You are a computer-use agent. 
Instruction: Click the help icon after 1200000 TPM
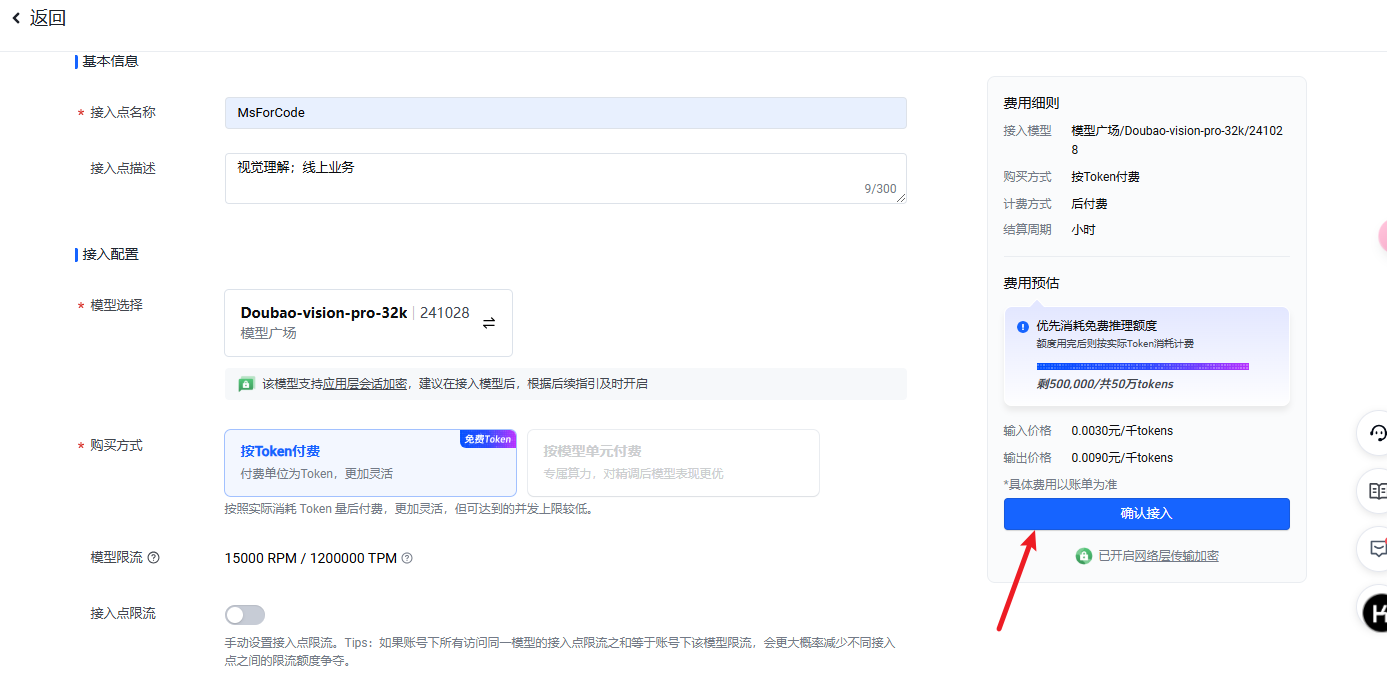pos(407,558)
